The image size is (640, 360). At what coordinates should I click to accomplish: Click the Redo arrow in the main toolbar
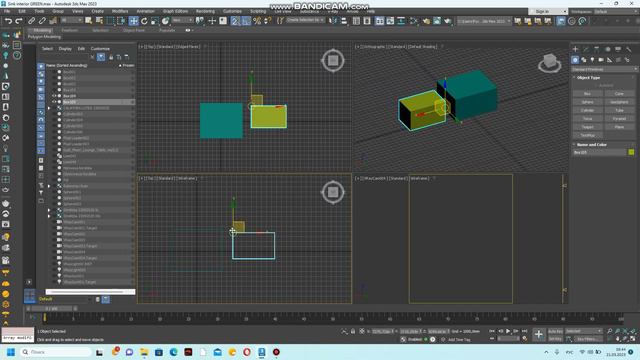pos(19,21)
